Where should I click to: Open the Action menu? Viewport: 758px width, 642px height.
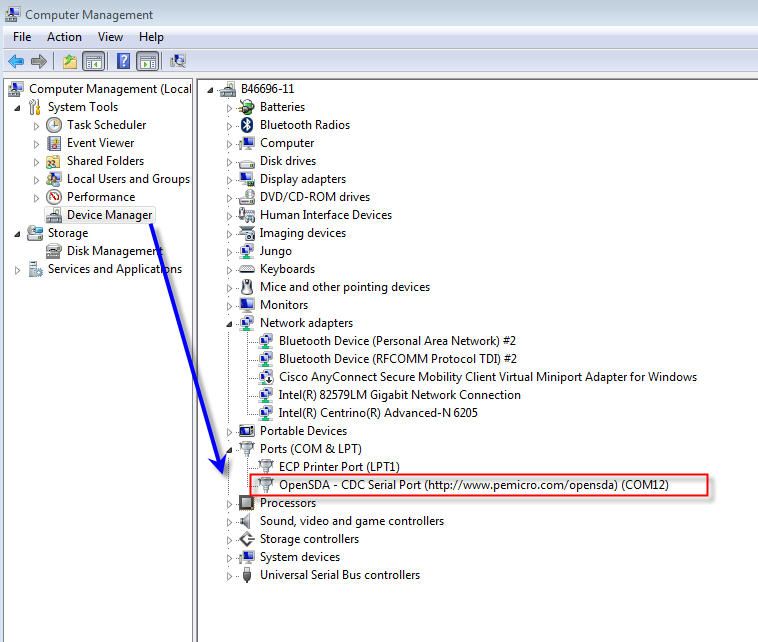coord(64,37)
